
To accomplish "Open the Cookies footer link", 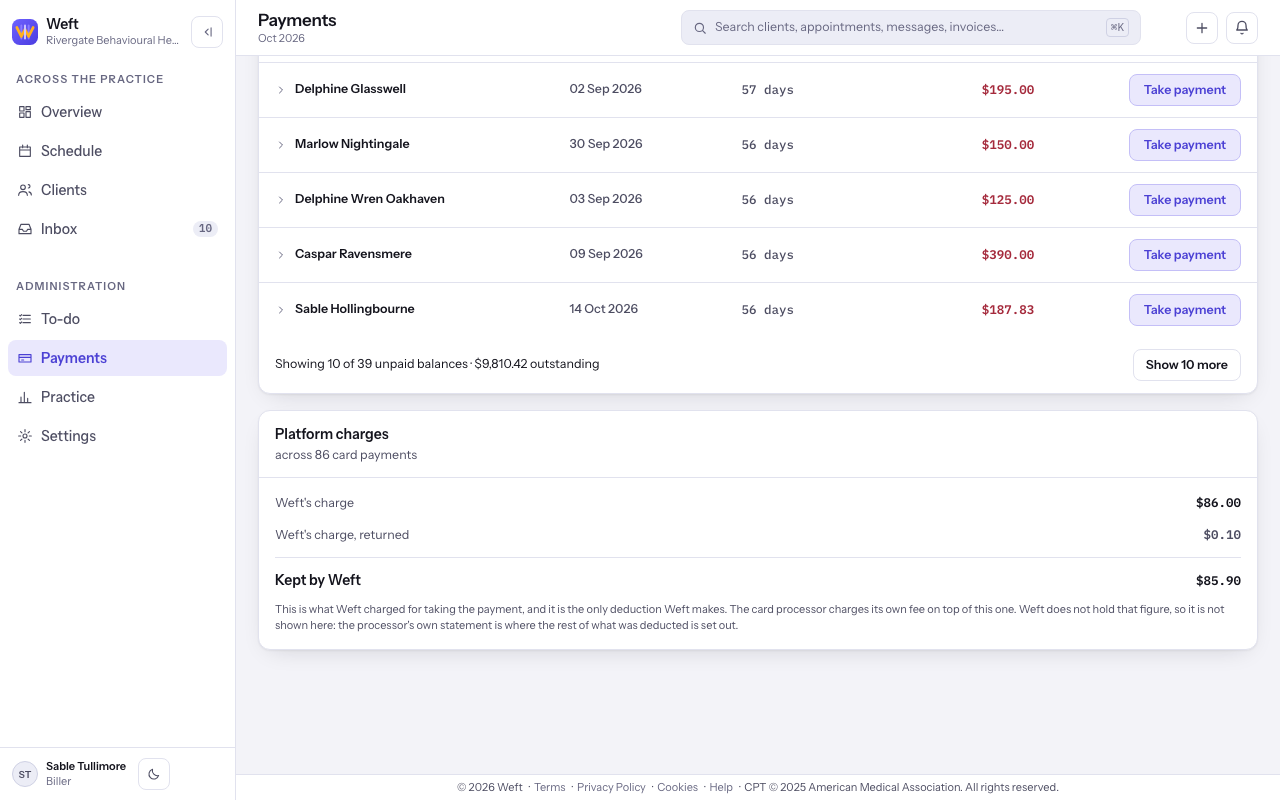I will (677, 787).
